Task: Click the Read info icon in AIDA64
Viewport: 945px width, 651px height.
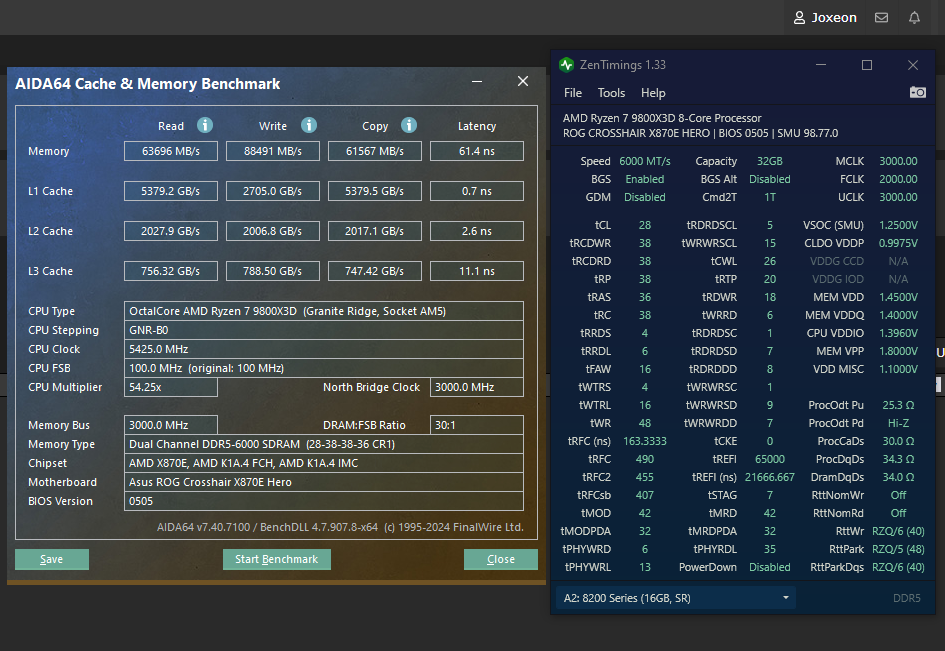Action: click(205, 125)
